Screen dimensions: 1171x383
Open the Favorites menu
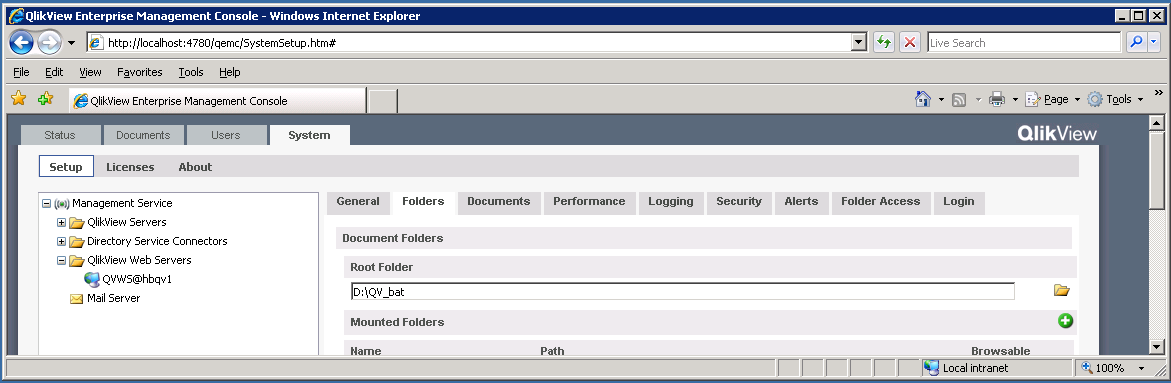[140, 72]
